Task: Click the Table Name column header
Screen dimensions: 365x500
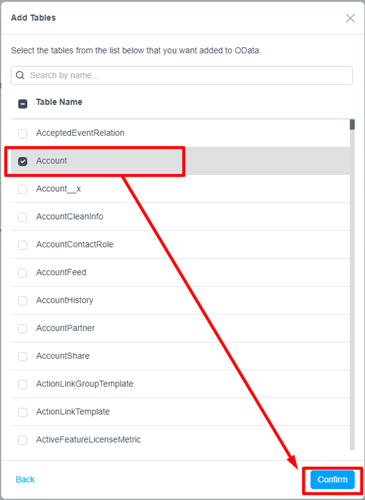Action: [x=59, y=102]
